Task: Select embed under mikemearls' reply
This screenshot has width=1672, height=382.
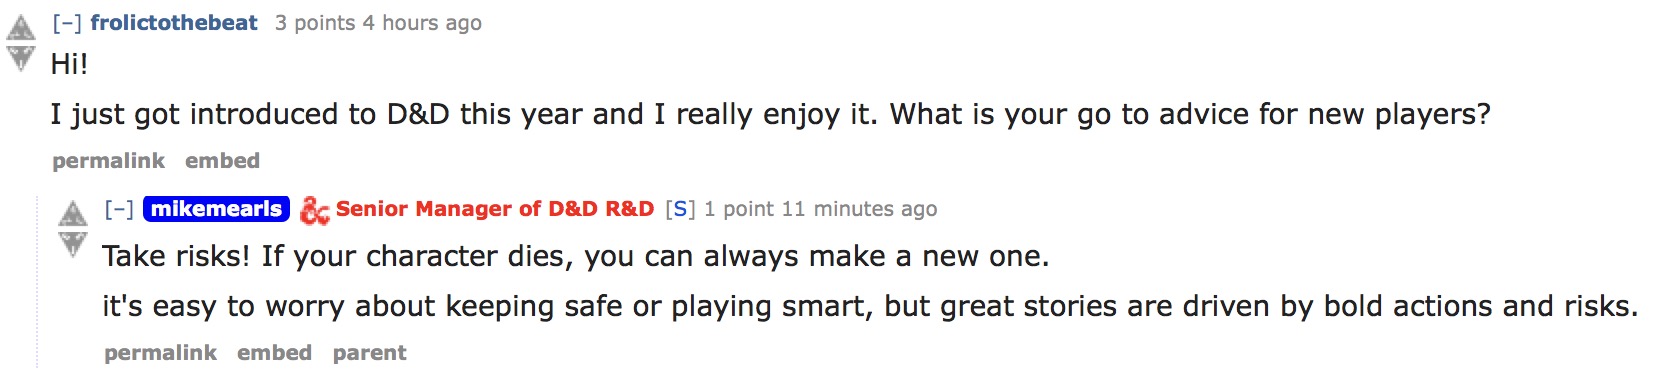Action: [x=274, y=353]
